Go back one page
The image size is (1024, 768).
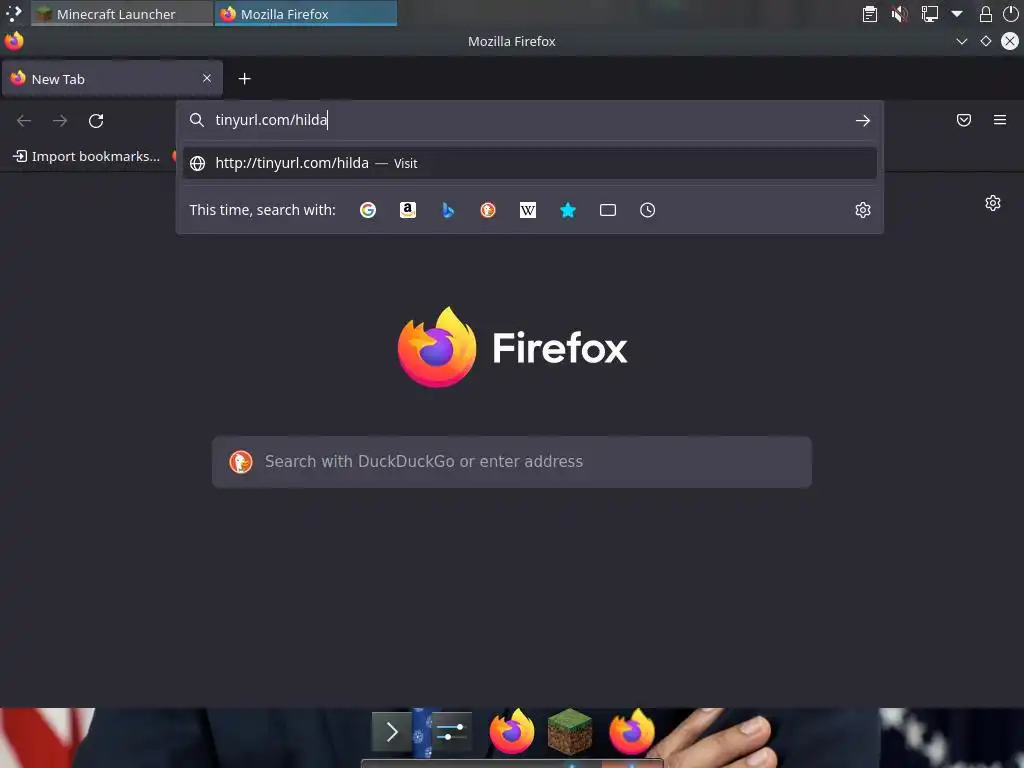coord(24,121)
